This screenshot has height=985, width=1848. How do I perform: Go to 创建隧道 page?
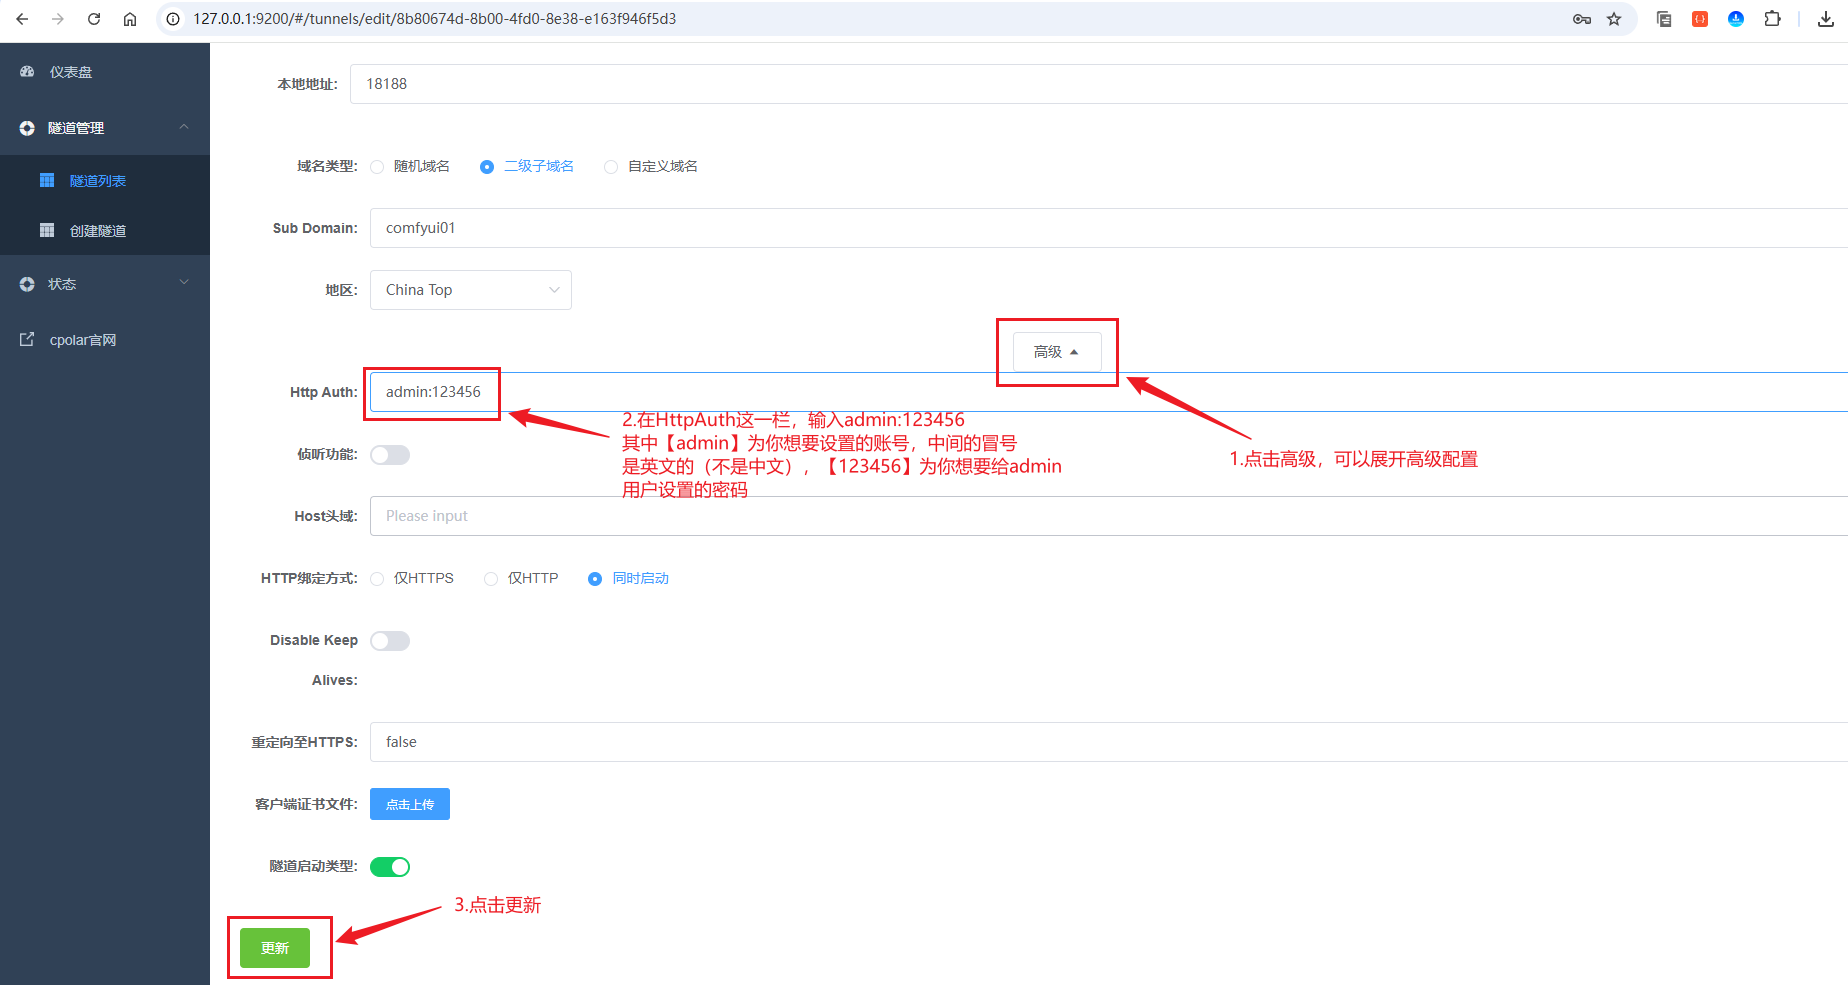98,231
